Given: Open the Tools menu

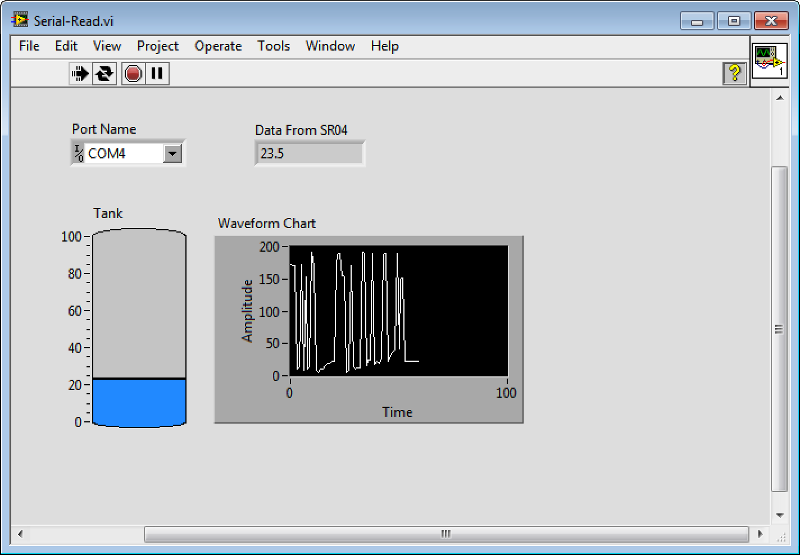Looking at the screenshot, I should pyautogui.click(x=273, y=46).
